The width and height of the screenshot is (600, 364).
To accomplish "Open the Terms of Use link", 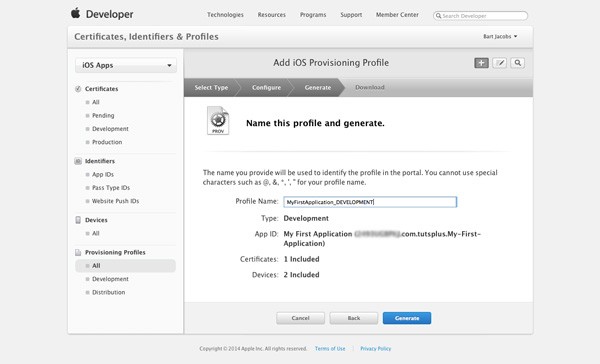I will click(x=330, y=349).
